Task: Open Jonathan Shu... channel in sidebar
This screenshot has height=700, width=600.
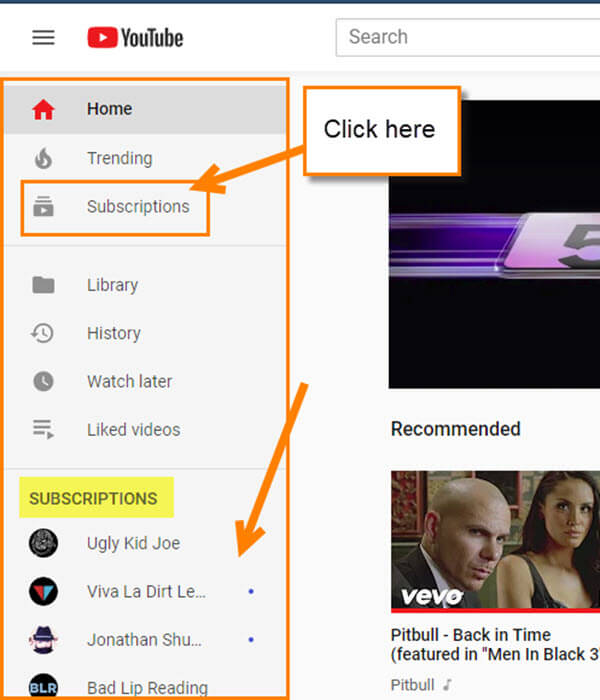Action: click(145, 640)
